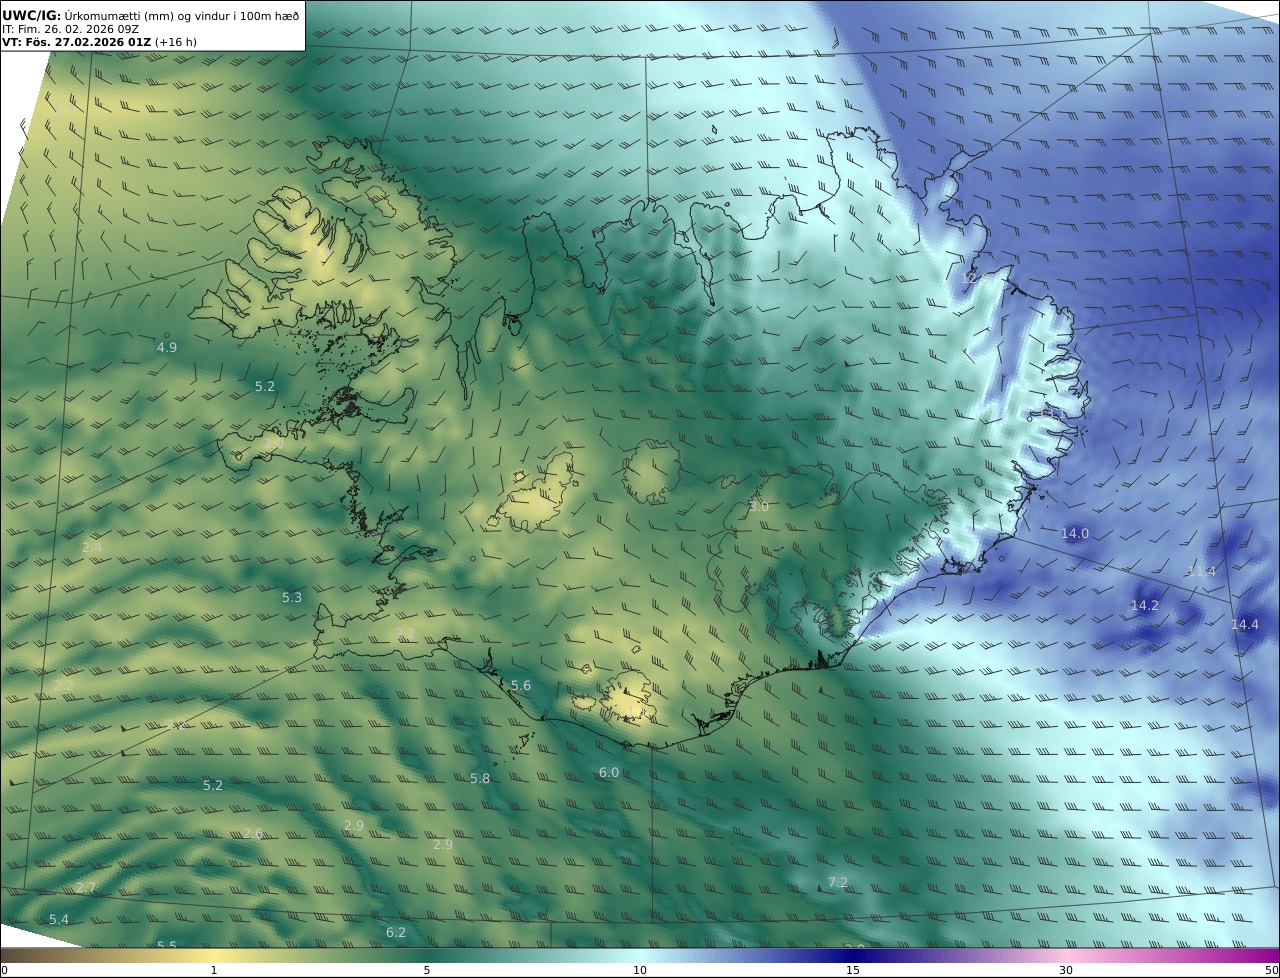Select the VT: Fös. 27.02.2026 01Z line
Image resolution: width=1280 pixels, height=978 pixels.
(99, 43)
